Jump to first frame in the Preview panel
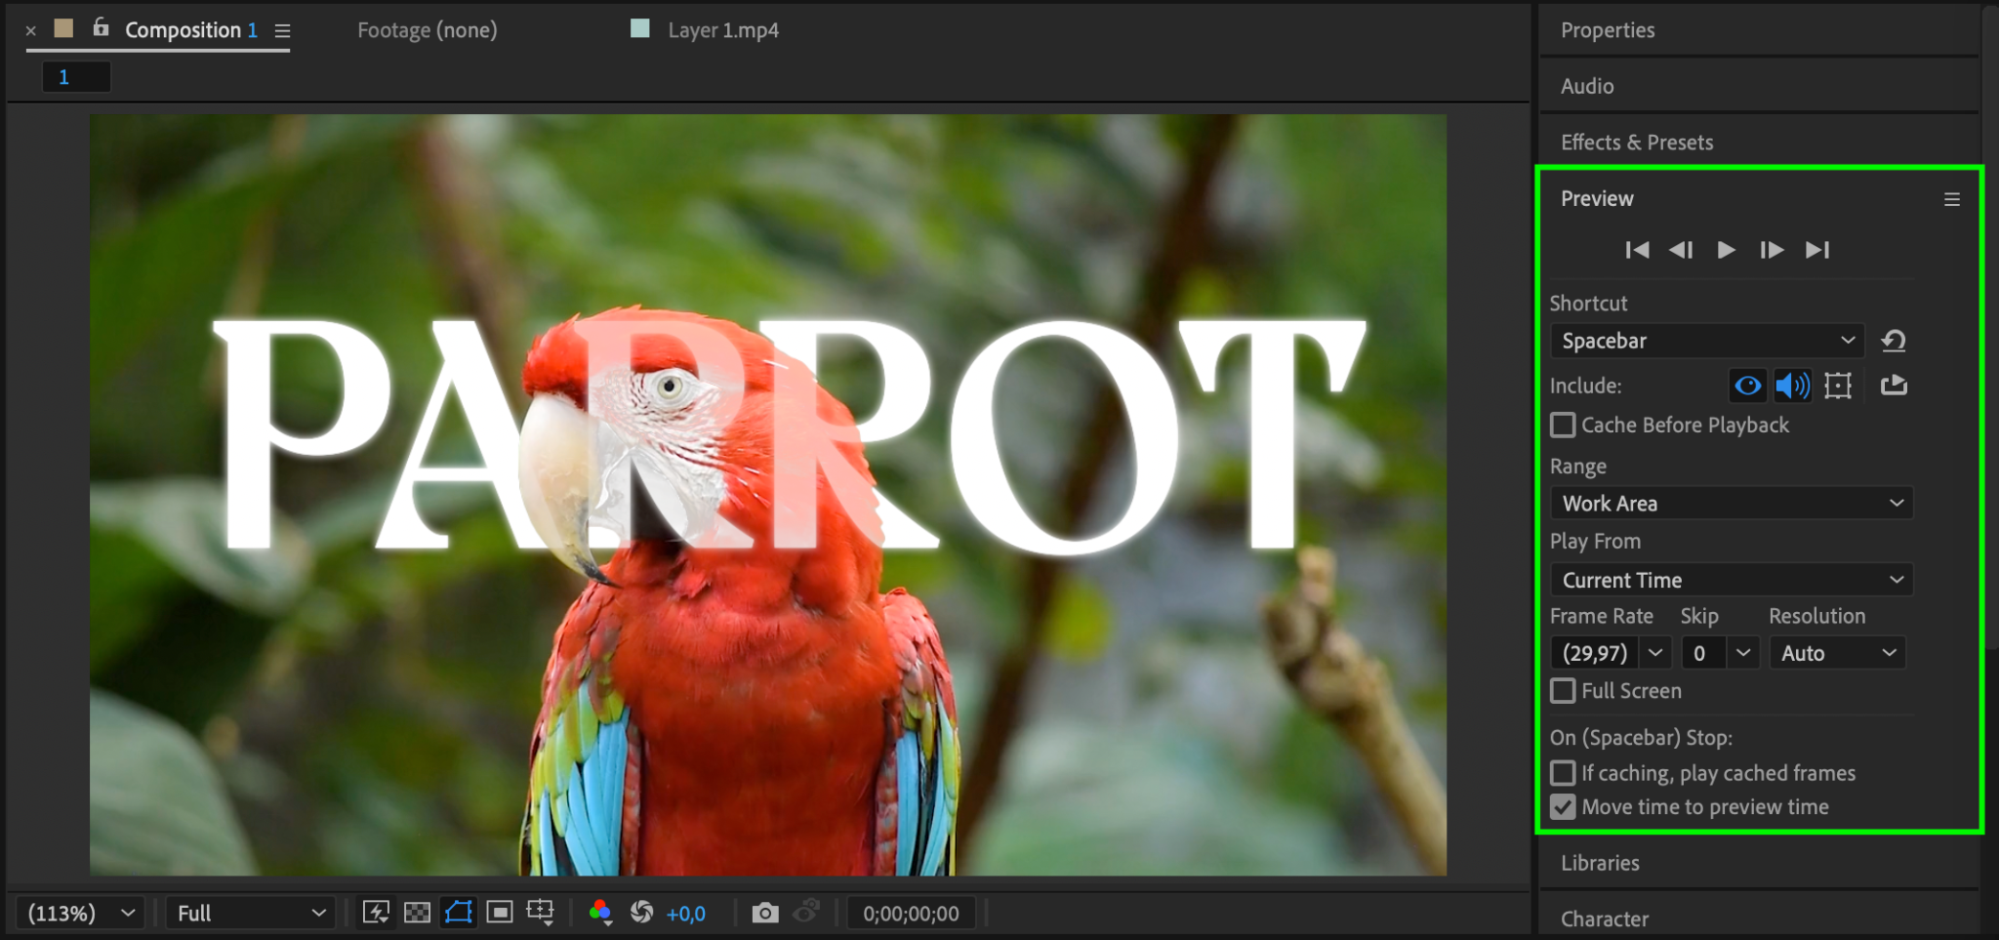Viewport: 1999px width, 940px height. [x=1637, y=250]
